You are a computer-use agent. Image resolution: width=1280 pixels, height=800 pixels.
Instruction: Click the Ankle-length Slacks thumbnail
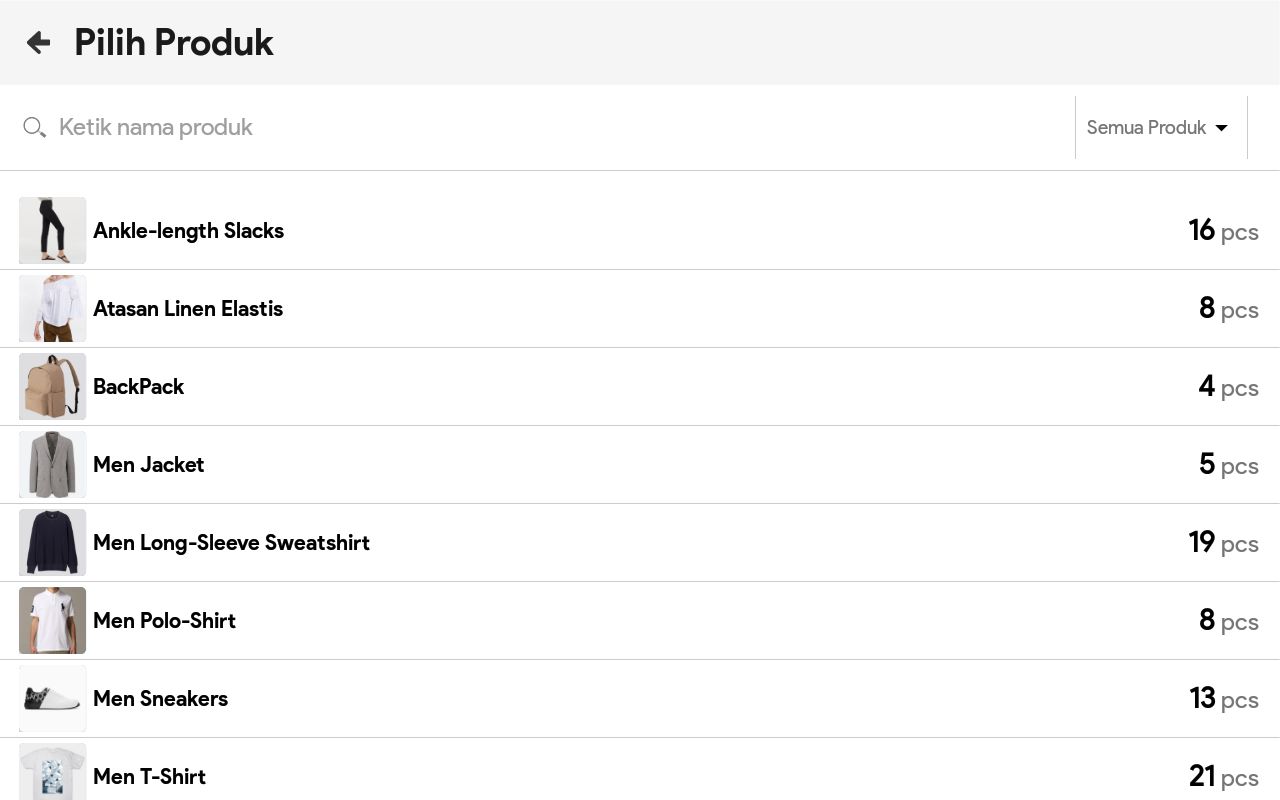(x=52, y=230)
